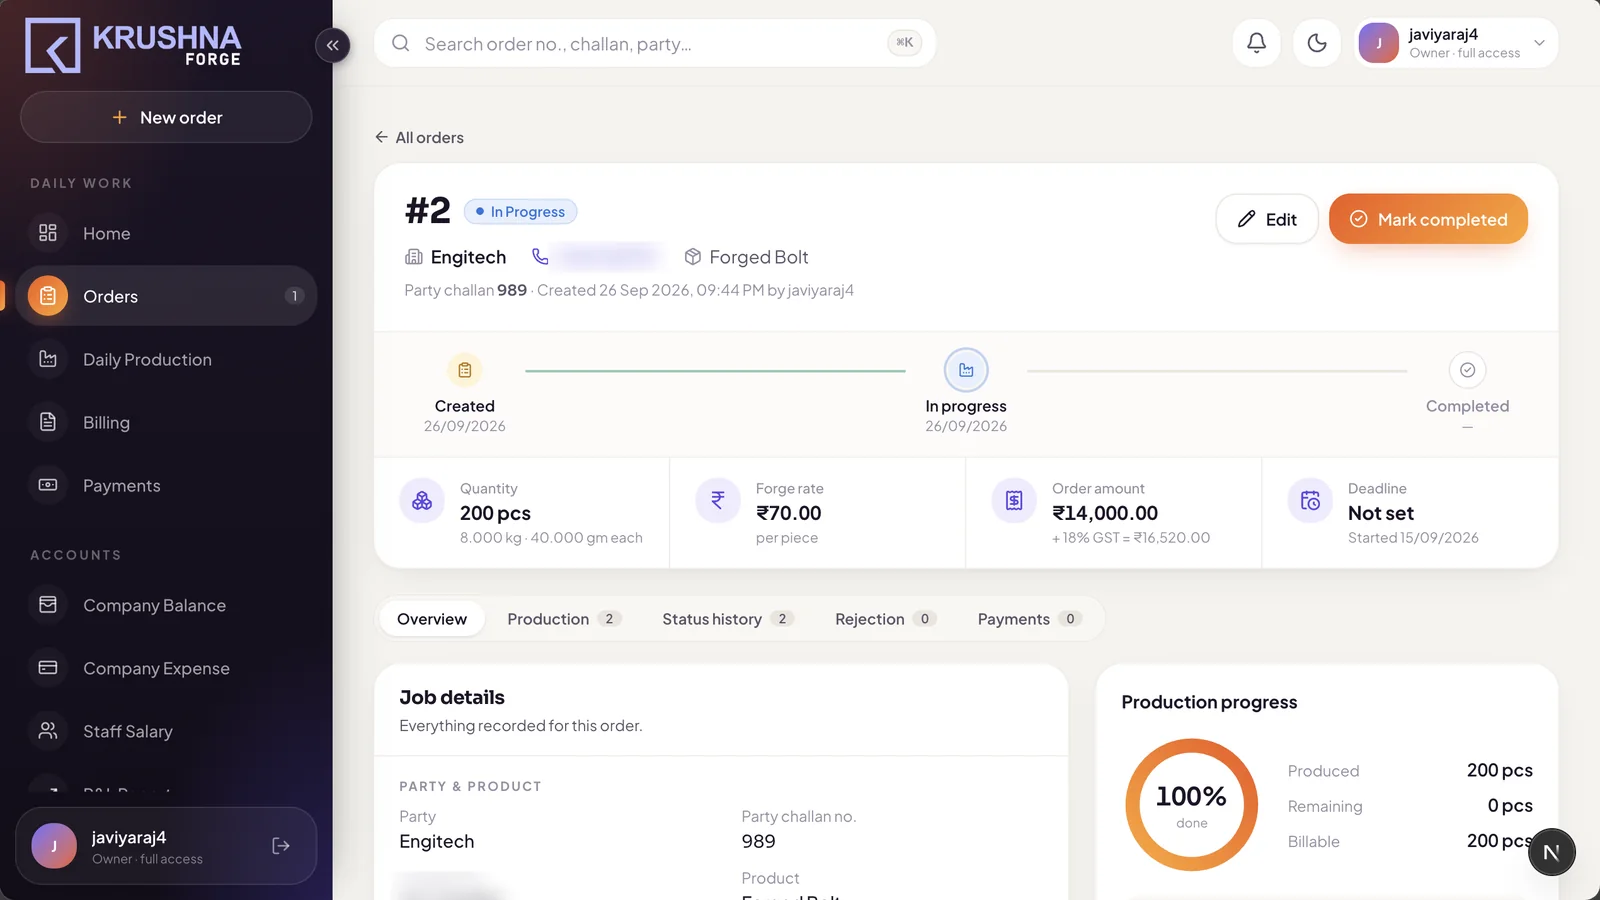Click the Created step icon
1600x900 pixels.
click(465, 370)
